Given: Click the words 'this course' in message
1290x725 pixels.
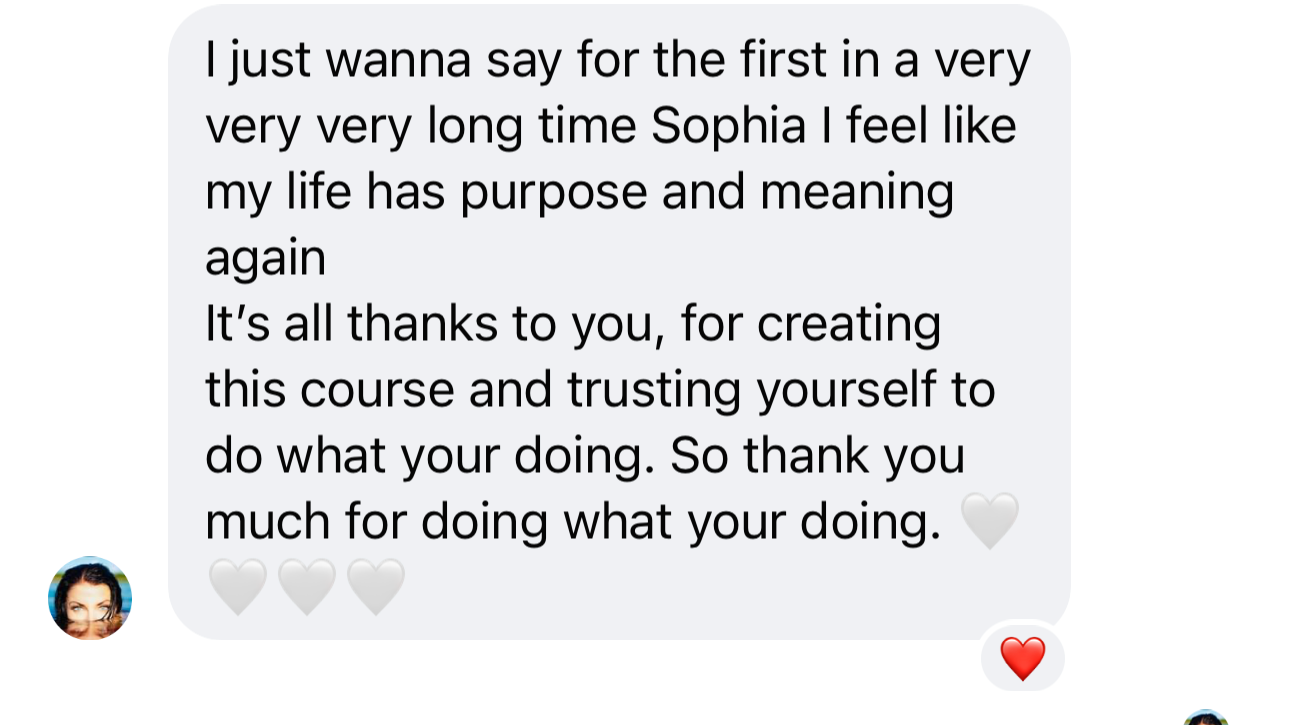Looking at the screenshot, I should pos(330,391).
